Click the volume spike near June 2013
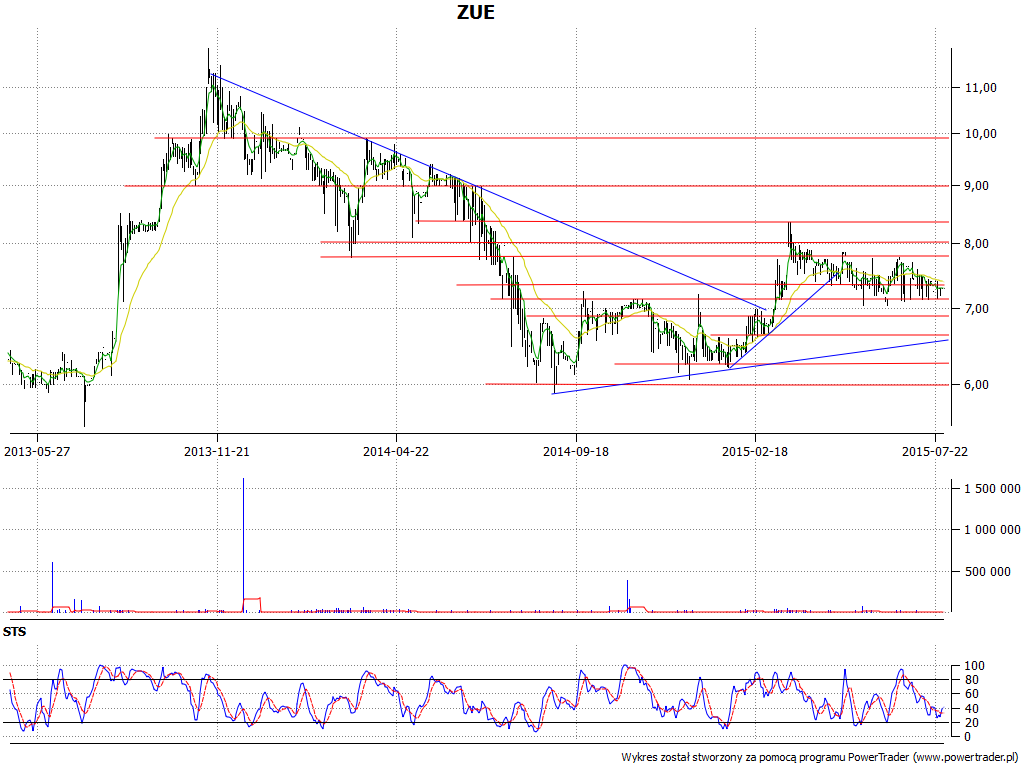1024x768 pixels. pos(52,586)
